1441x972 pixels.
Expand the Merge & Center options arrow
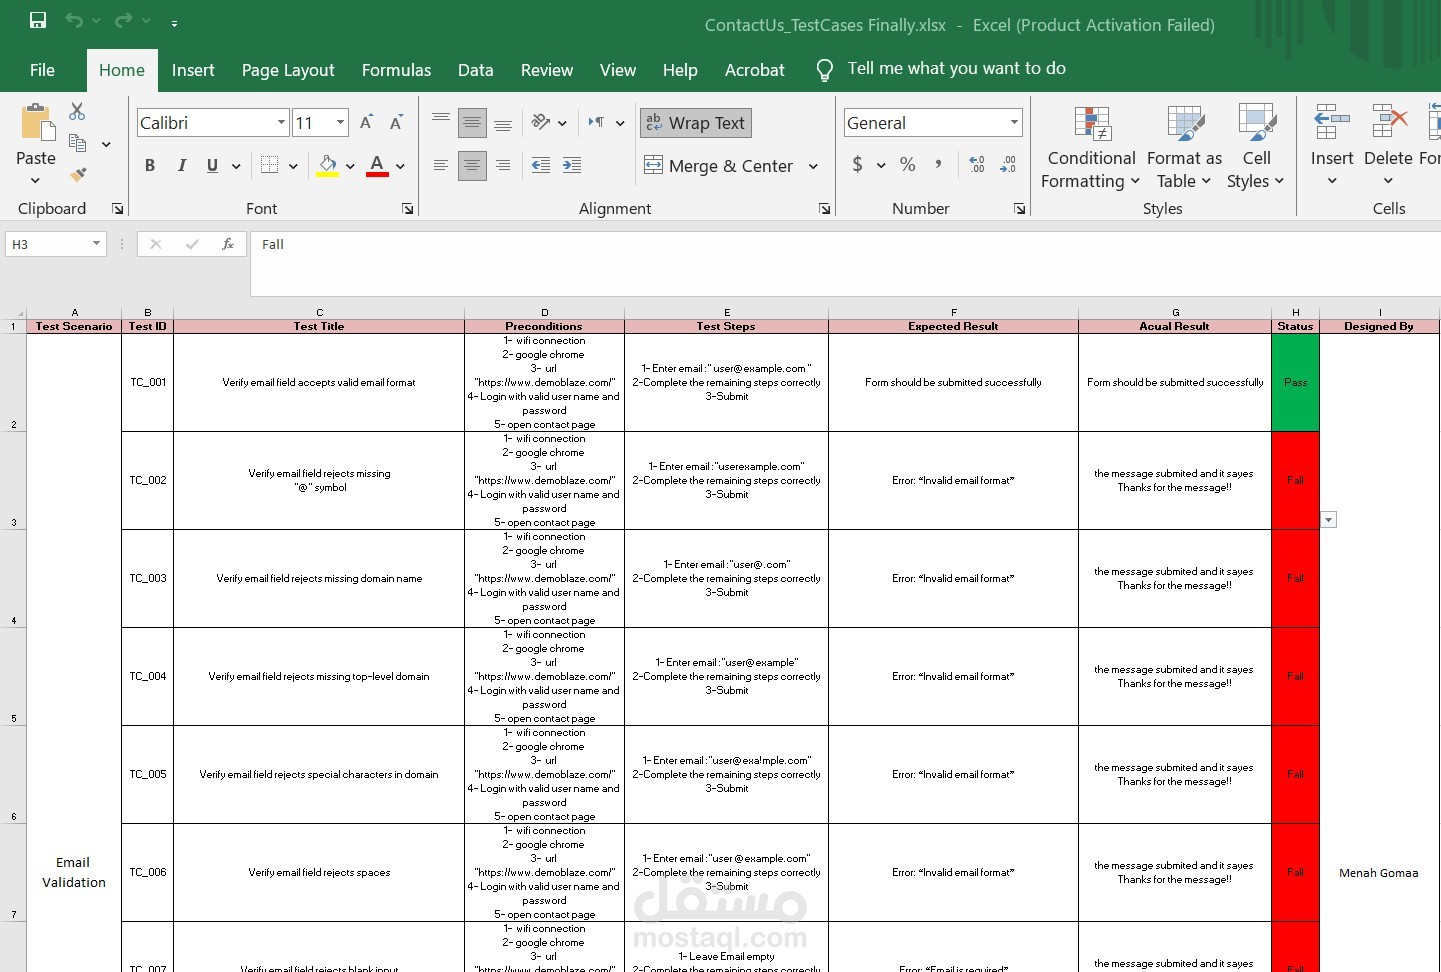[x=813, y=166]
